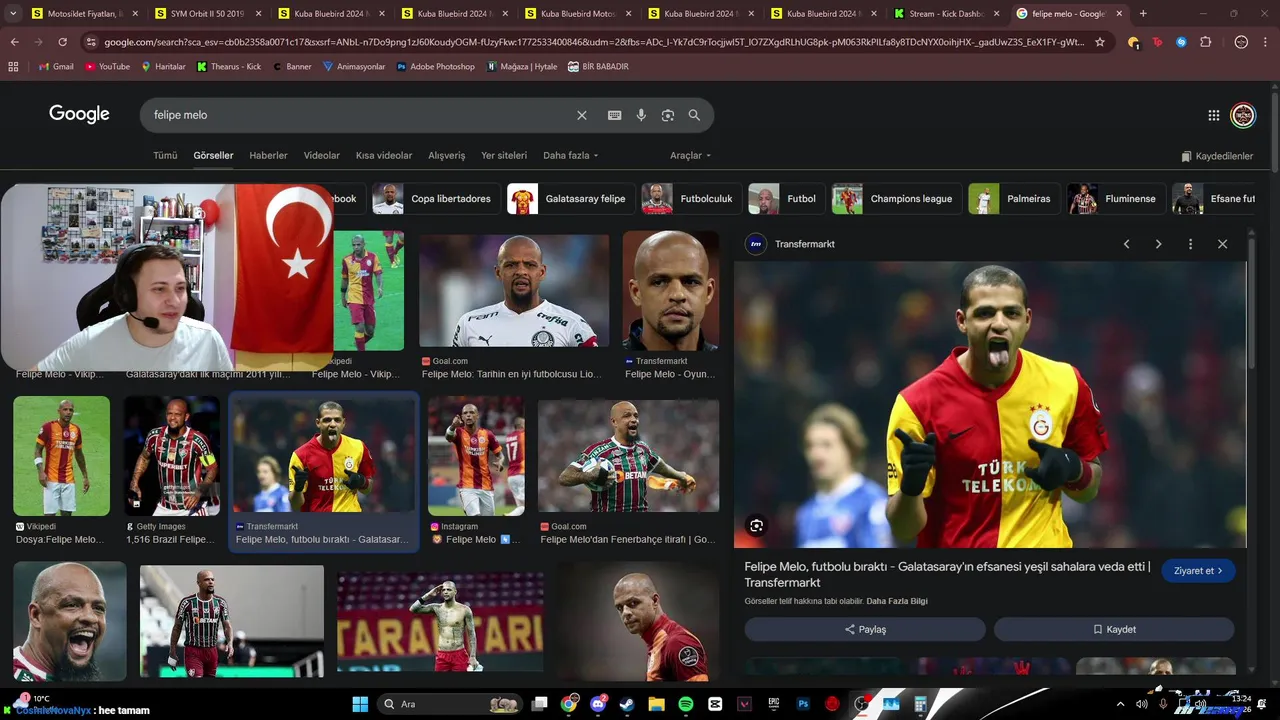Image resolution: width=1280 pixels, height=720 pixels.
Task: Open the Mağaza | Hytale bookmark
Action: coord(523,66)
